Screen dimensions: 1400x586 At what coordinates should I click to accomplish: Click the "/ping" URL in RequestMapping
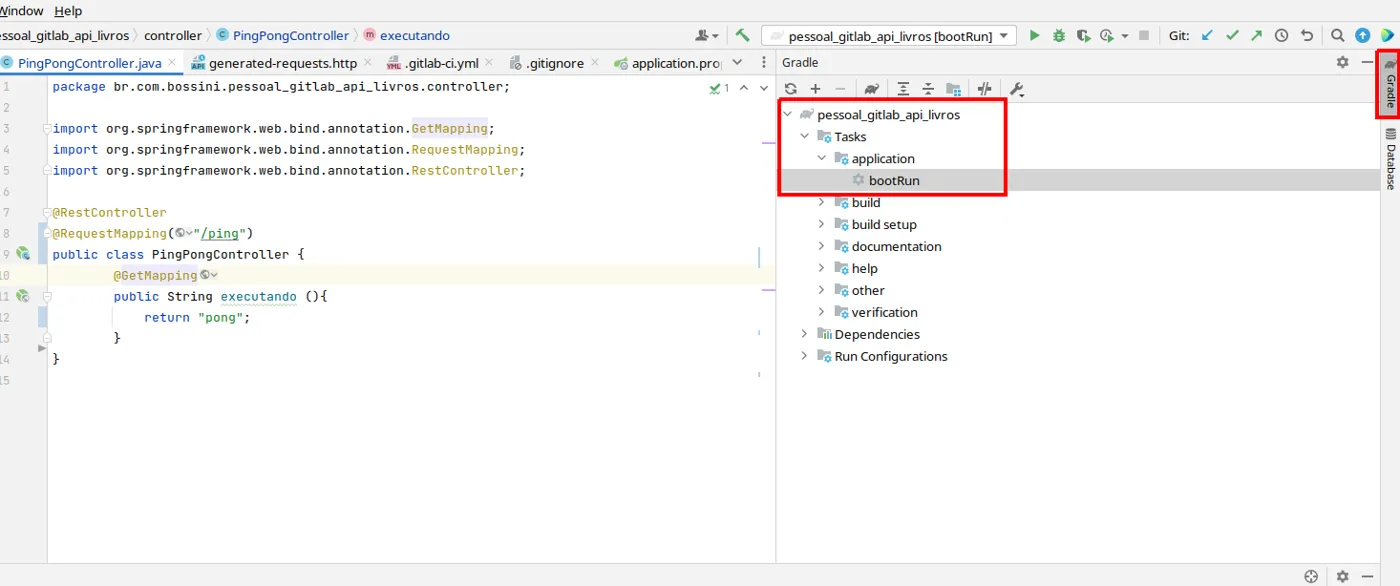click(221, 234)
